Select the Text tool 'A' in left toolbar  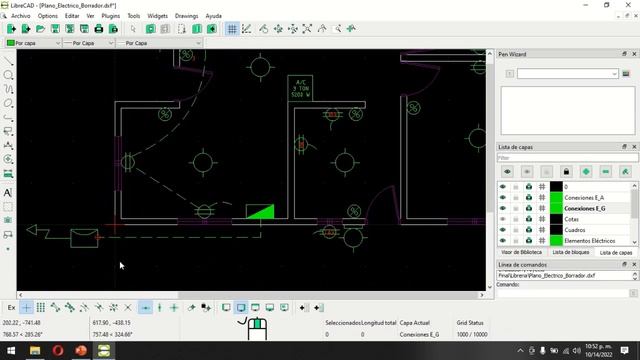pyautogui.click(x=8, y=193)
